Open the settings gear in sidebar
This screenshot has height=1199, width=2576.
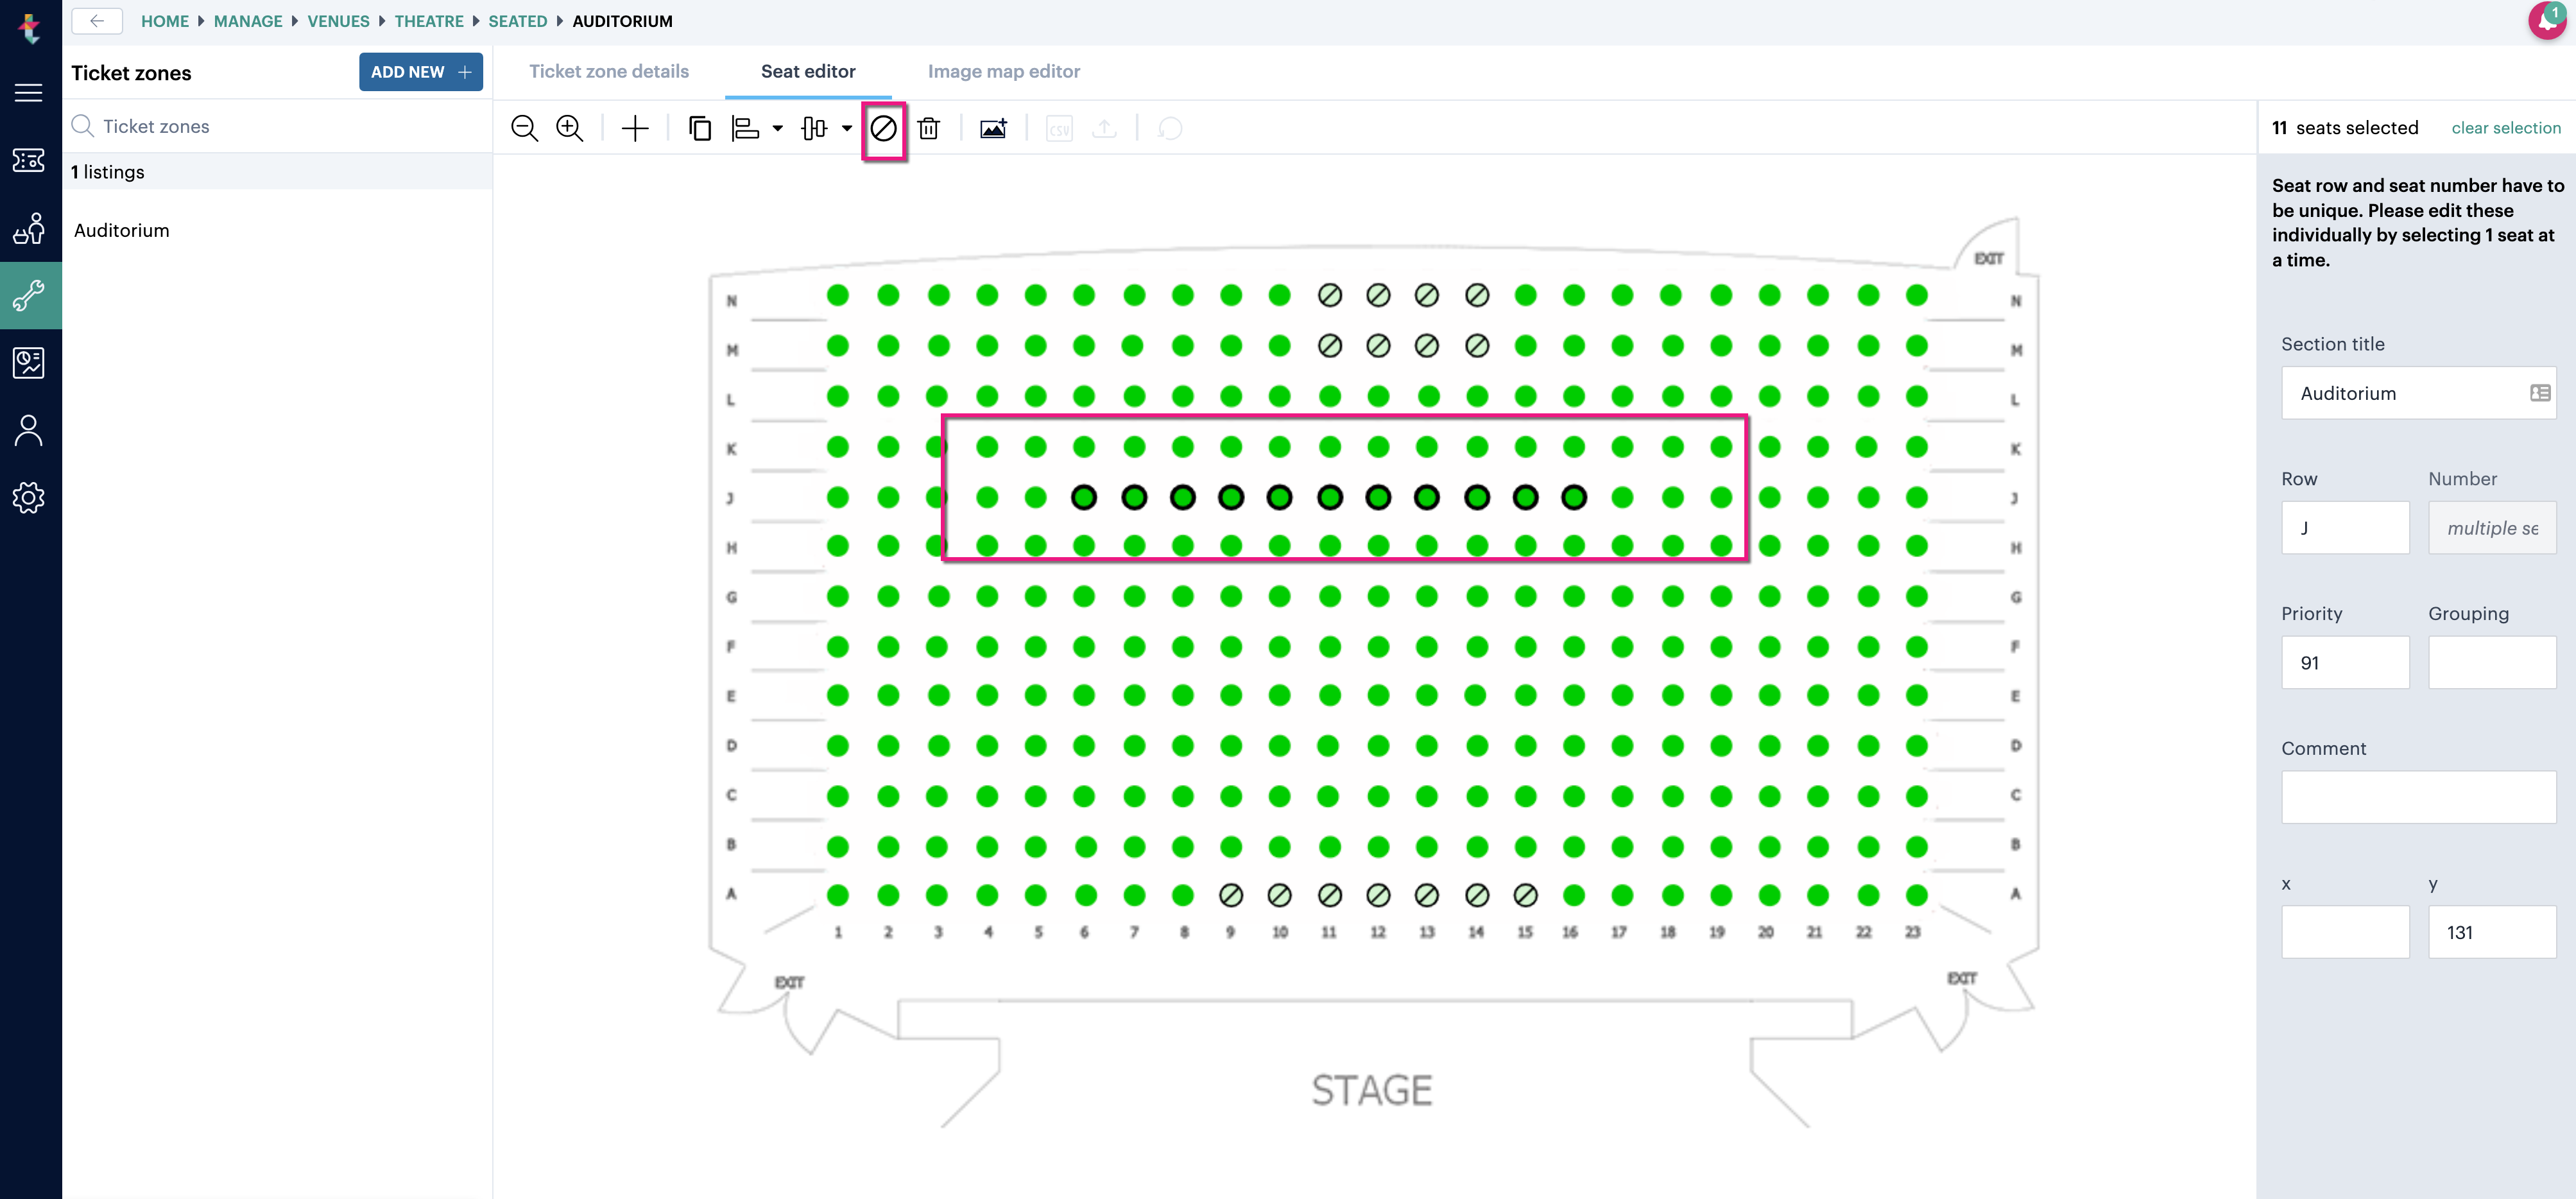click(29, 497)
